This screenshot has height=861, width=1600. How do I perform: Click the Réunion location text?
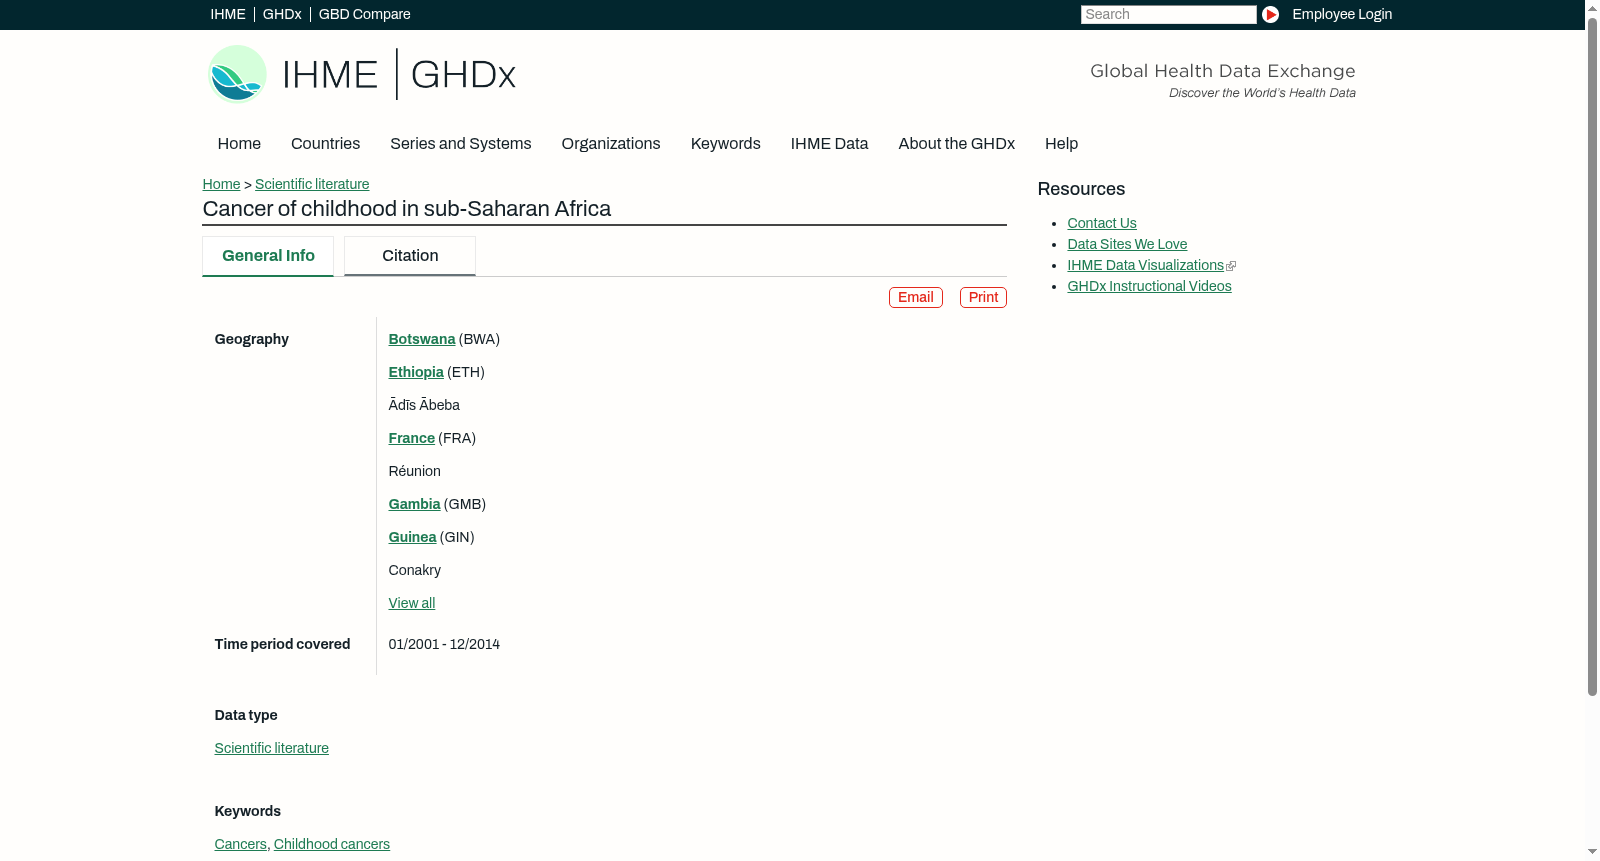(x=414, y=471)
